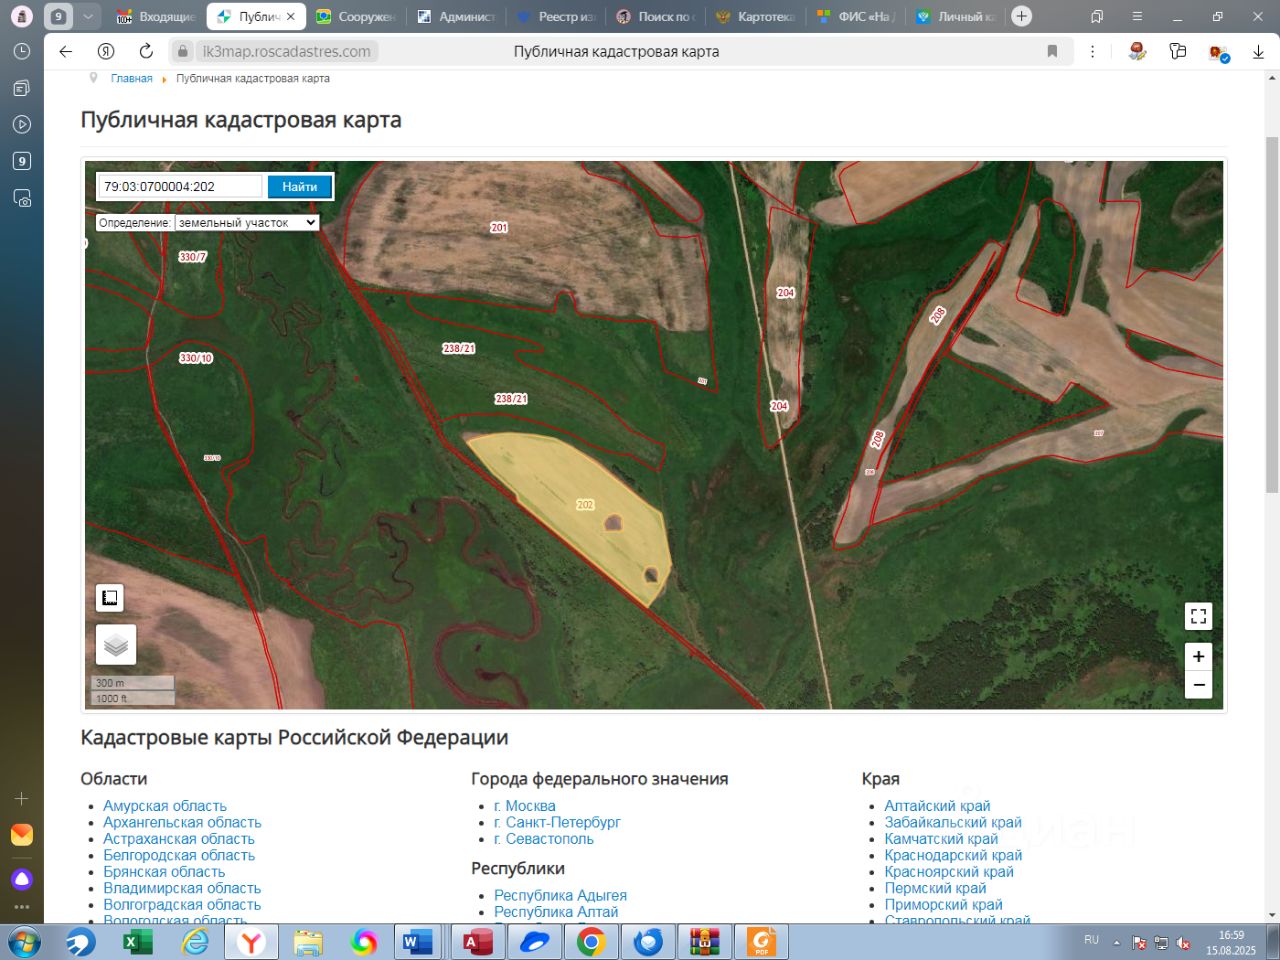Open the 'г. Москва' link
The width and height of the screenshot is (1280, 960).
click(x=525, y=806)
